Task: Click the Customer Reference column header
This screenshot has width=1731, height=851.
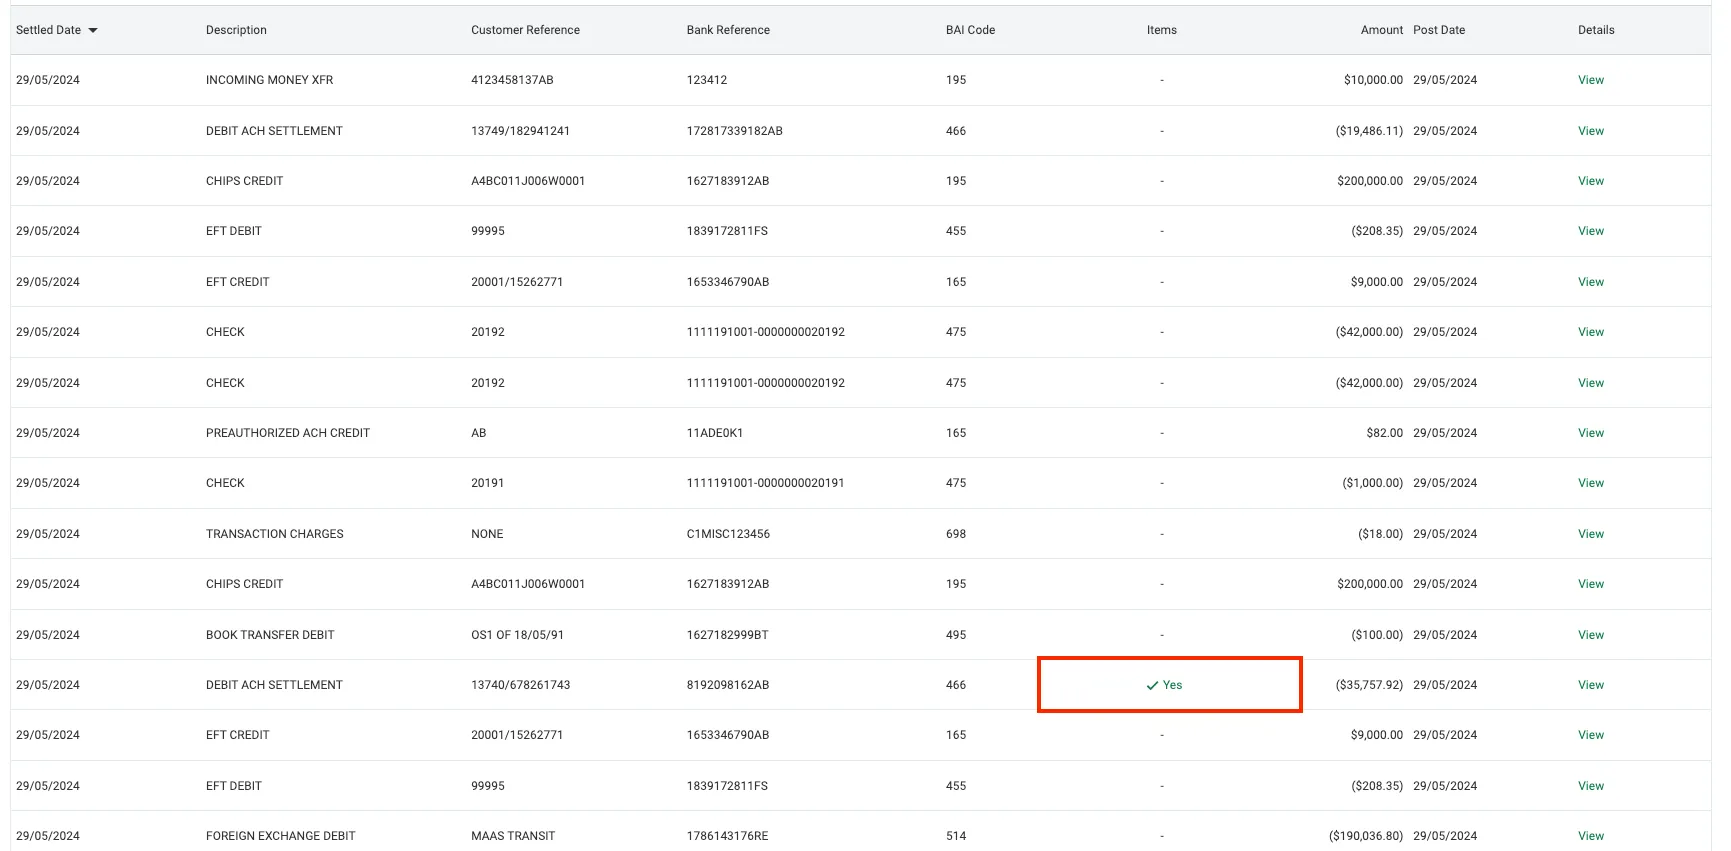Action: coord(525,30)
